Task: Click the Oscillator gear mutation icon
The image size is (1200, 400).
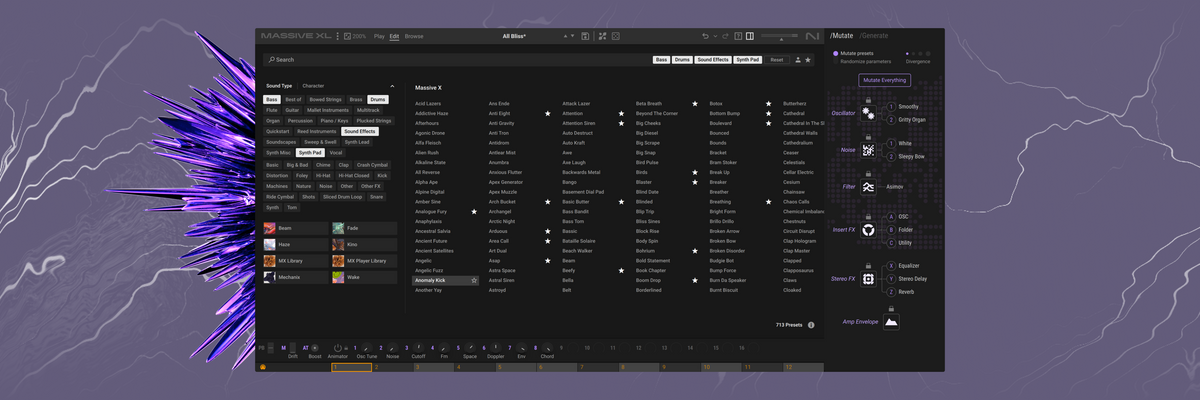Action: 868,114
